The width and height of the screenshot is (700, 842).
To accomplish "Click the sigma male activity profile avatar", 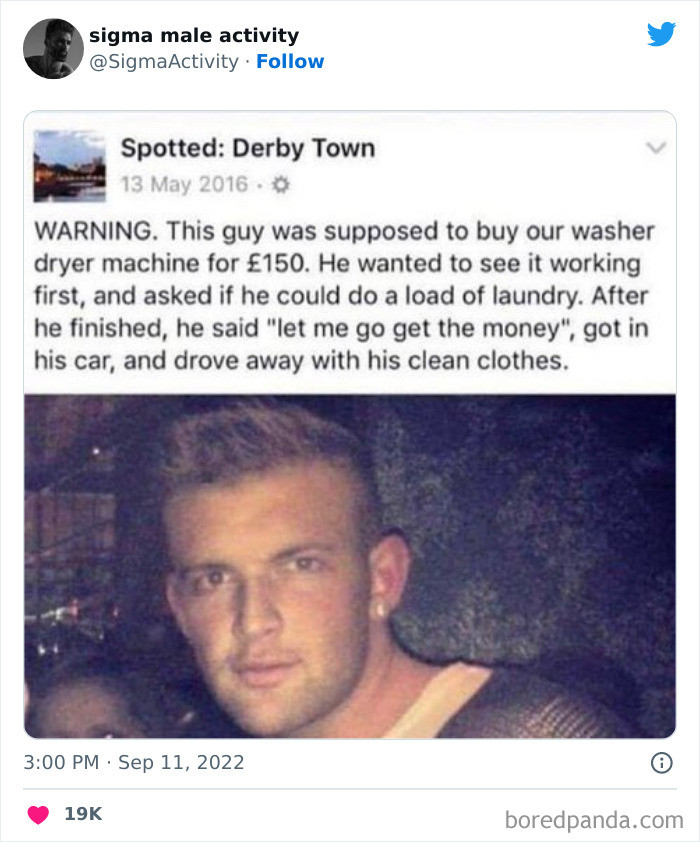I will click(51, 47).
